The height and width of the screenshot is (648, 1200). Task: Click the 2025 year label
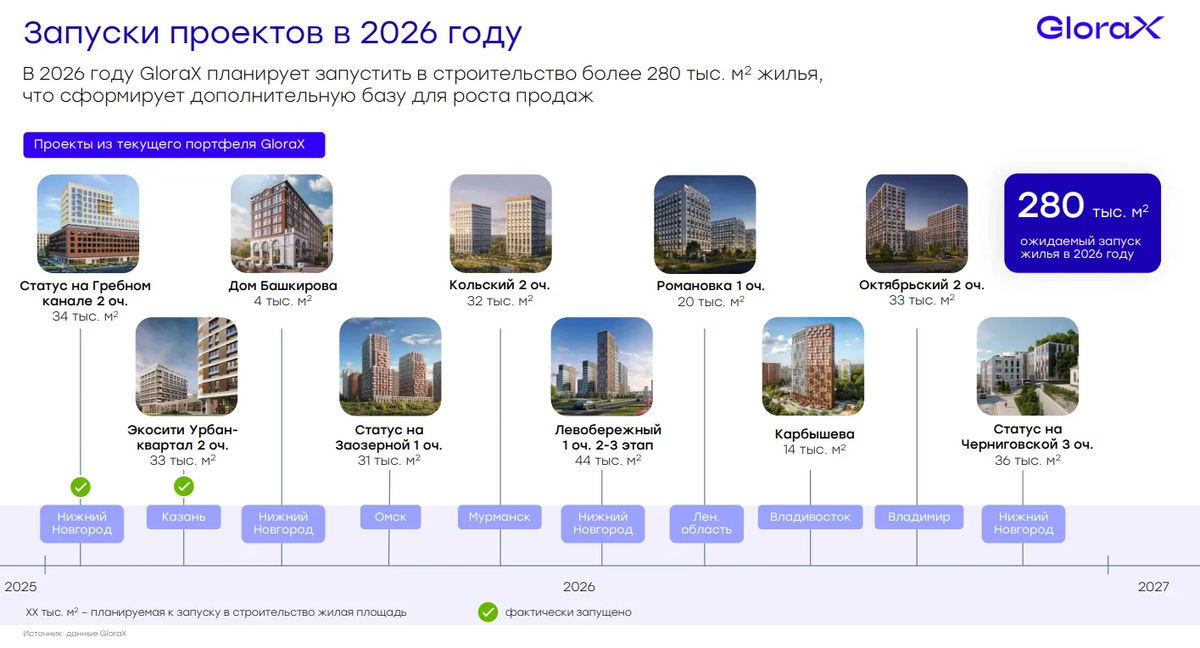point(21,587)
